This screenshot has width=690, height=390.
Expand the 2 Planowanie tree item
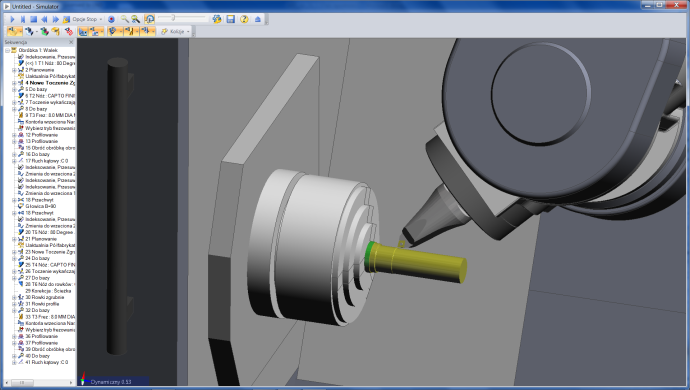(x=14, y=70)
